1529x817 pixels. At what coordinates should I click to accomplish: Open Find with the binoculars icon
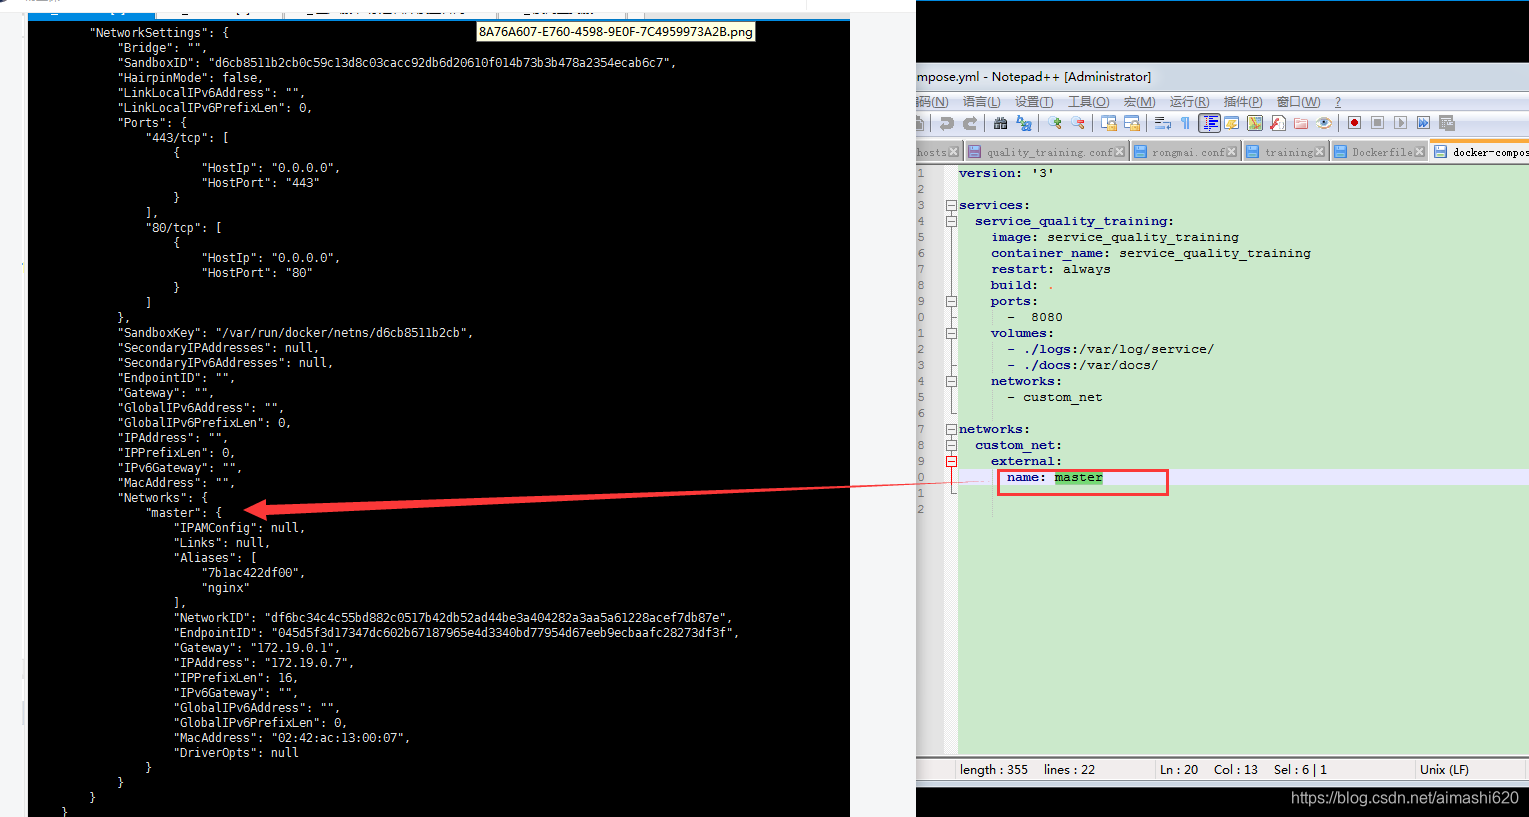coord(1000,123)
